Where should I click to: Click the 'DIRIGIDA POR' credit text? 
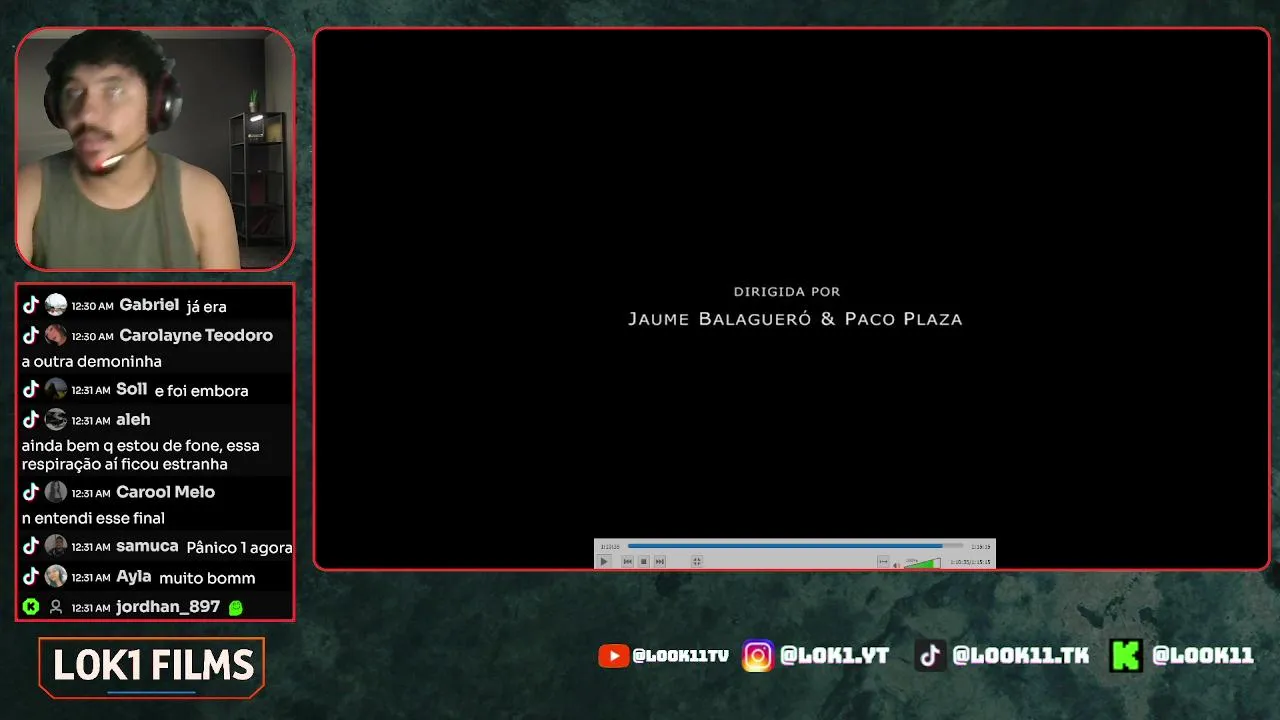tap(787, 292)
